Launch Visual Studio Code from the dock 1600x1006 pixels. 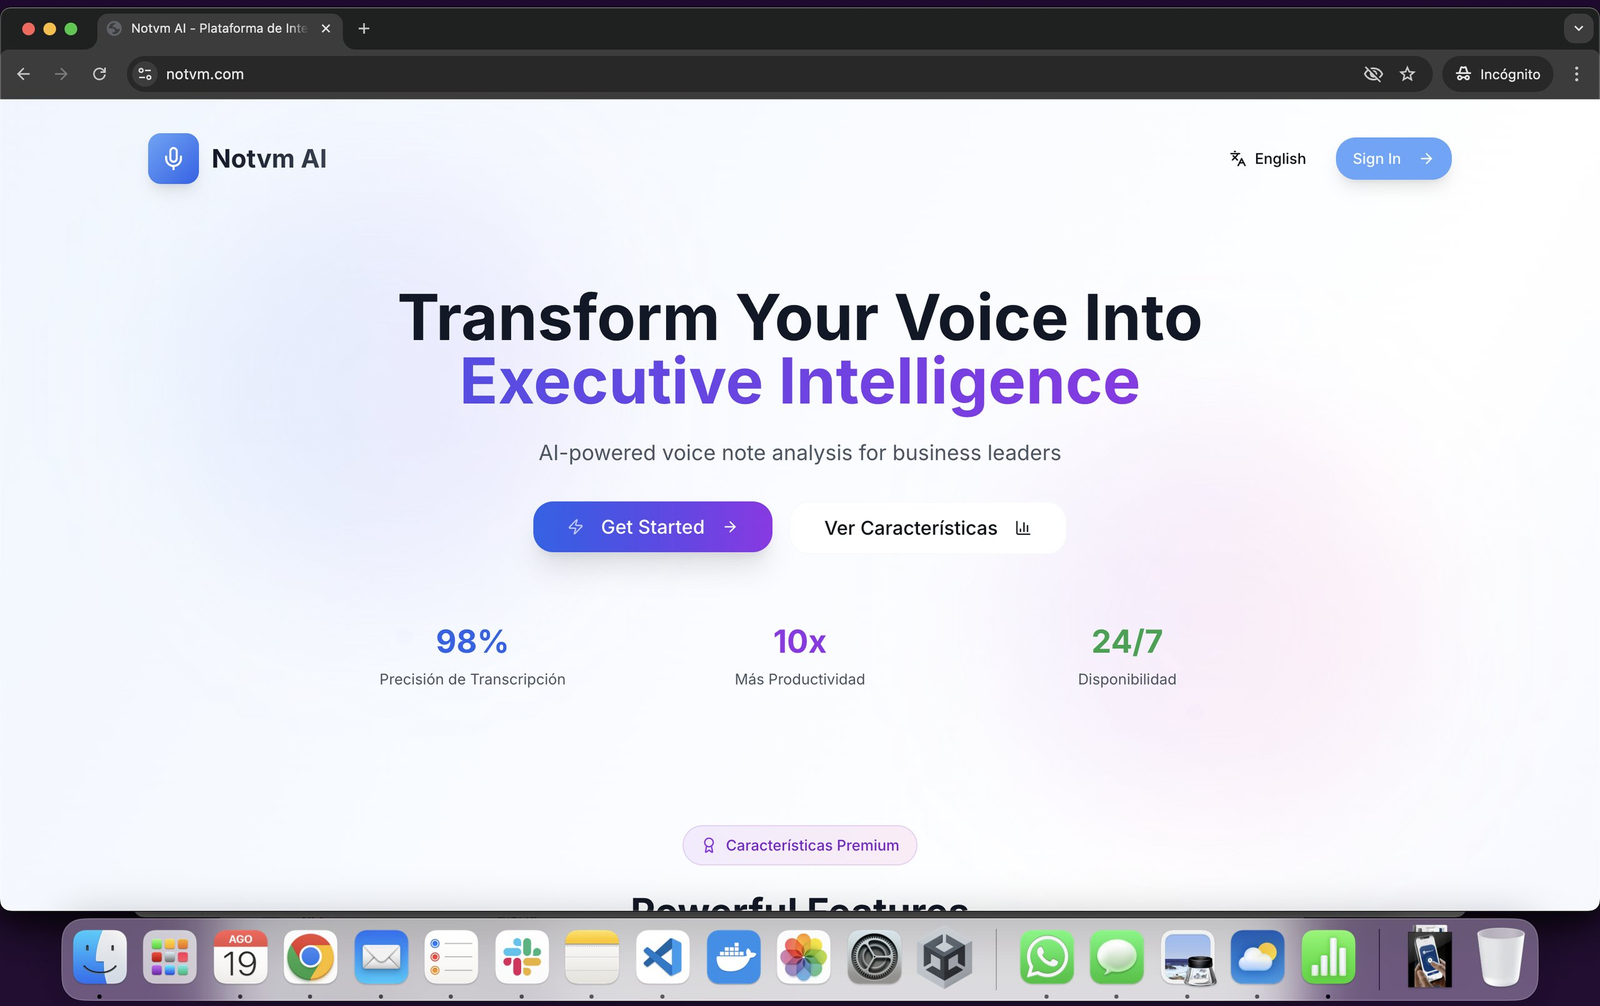663,958
